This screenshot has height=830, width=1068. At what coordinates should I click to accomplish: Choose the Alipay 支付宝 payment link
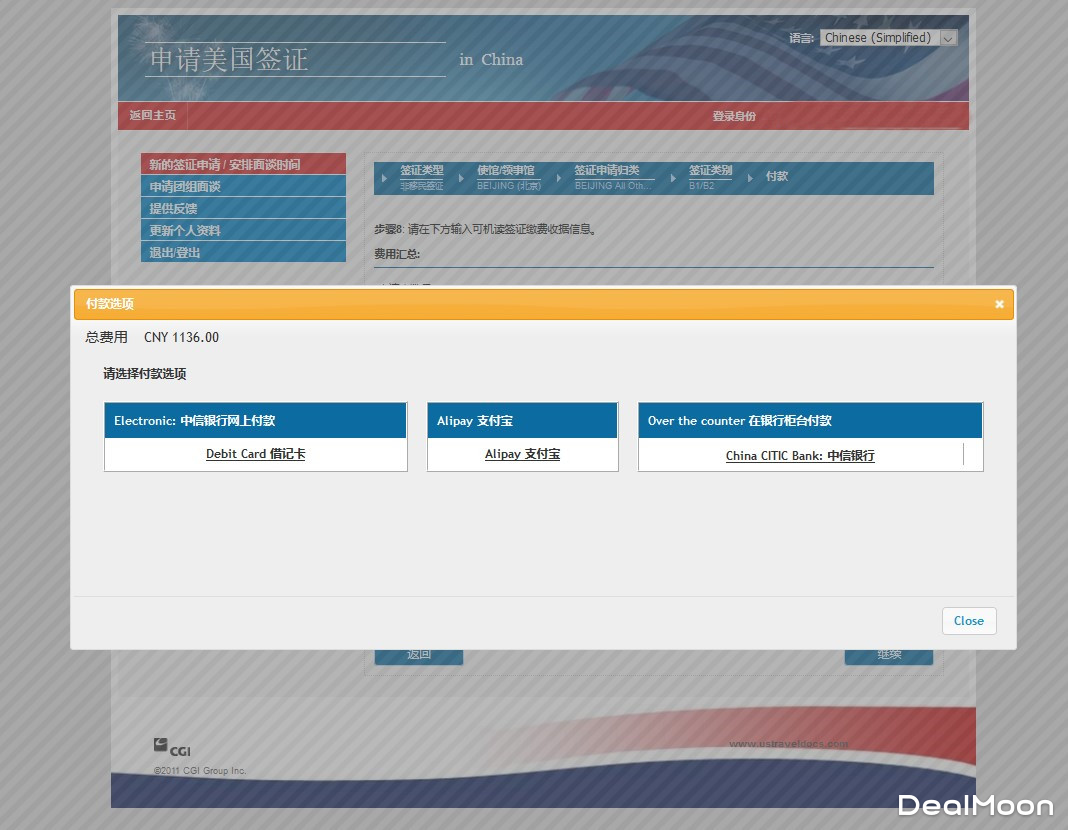(522, 454)
